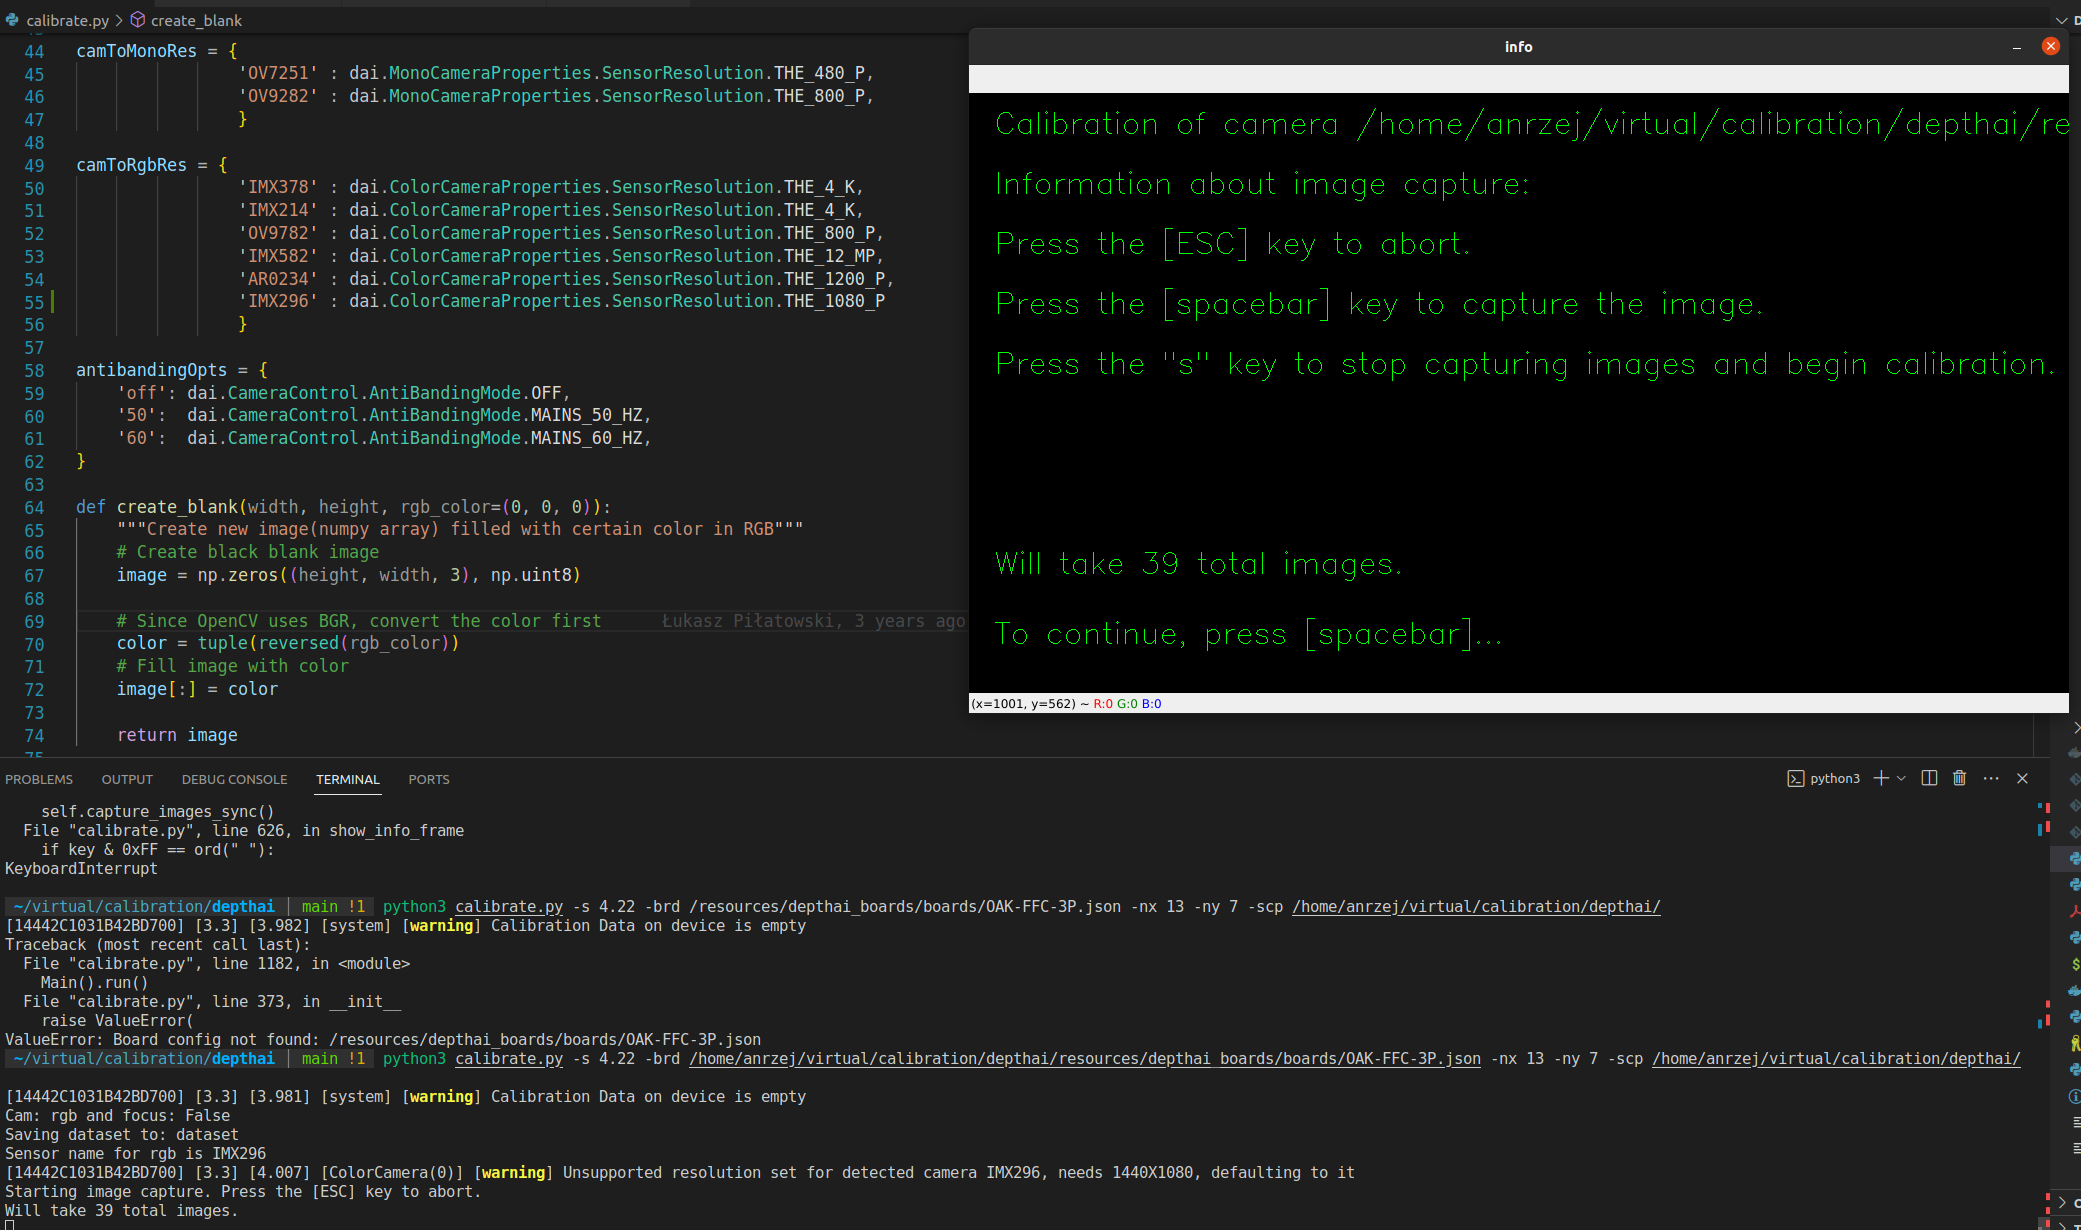Click the Python file icon in breadcrumb
Image resolution: width=2081 pixels, height=1230 pixels.
click(12, 20)
